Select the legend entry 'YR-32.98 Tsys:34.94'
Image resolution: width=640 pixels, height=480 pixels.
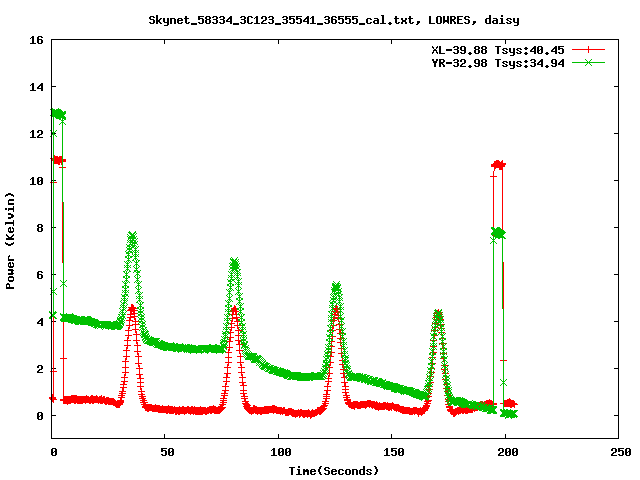point(498,63)
